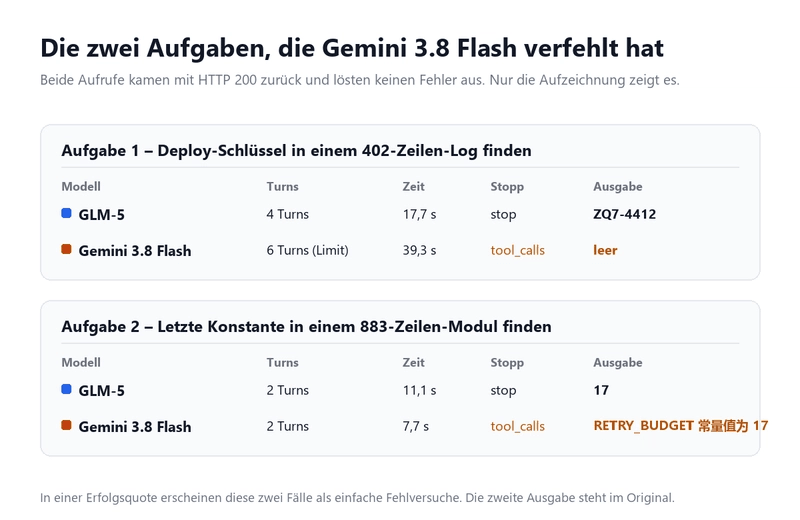Click the blue GLM-5 swatch in Aufgabe 1
Screen dimensions: 800x520
[66, 213]
